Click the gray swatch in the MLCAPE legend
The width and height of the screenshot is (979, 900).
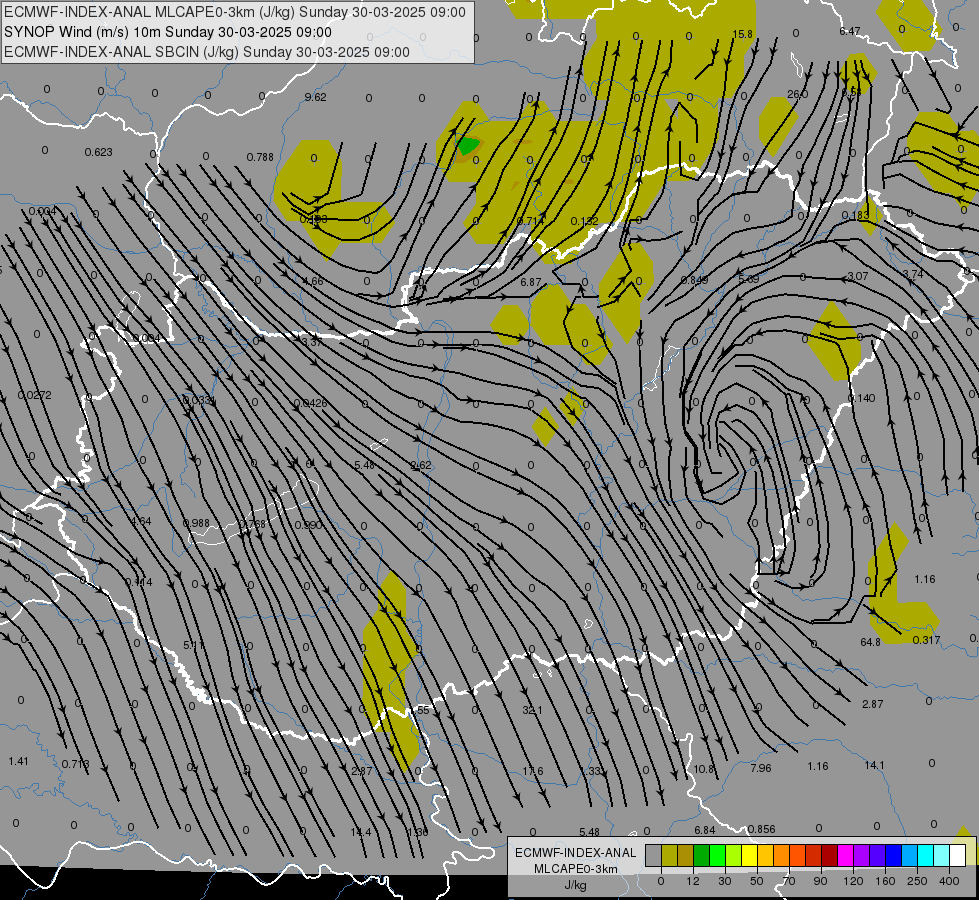pyautogui.click(x=653, y=856)
